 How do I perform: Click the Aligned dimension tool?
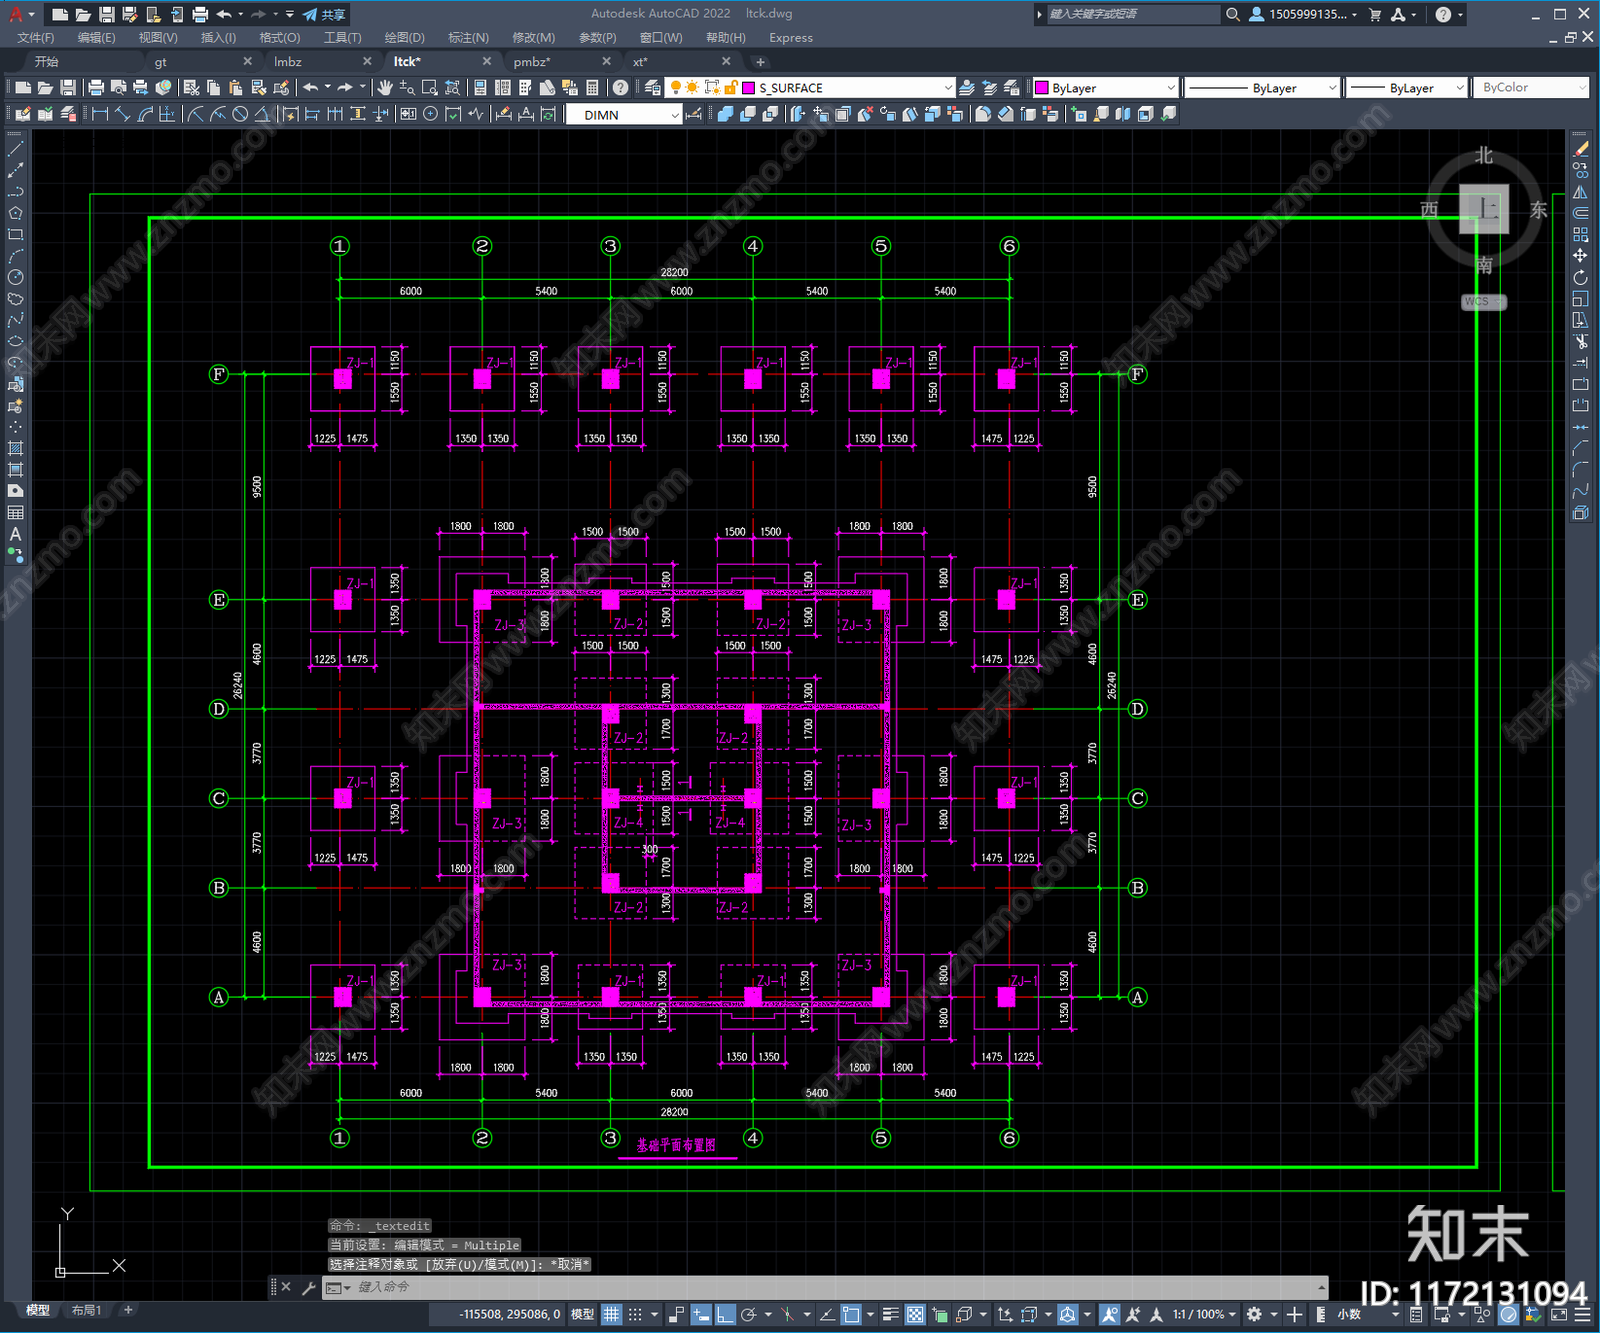[x=122, y=114]
